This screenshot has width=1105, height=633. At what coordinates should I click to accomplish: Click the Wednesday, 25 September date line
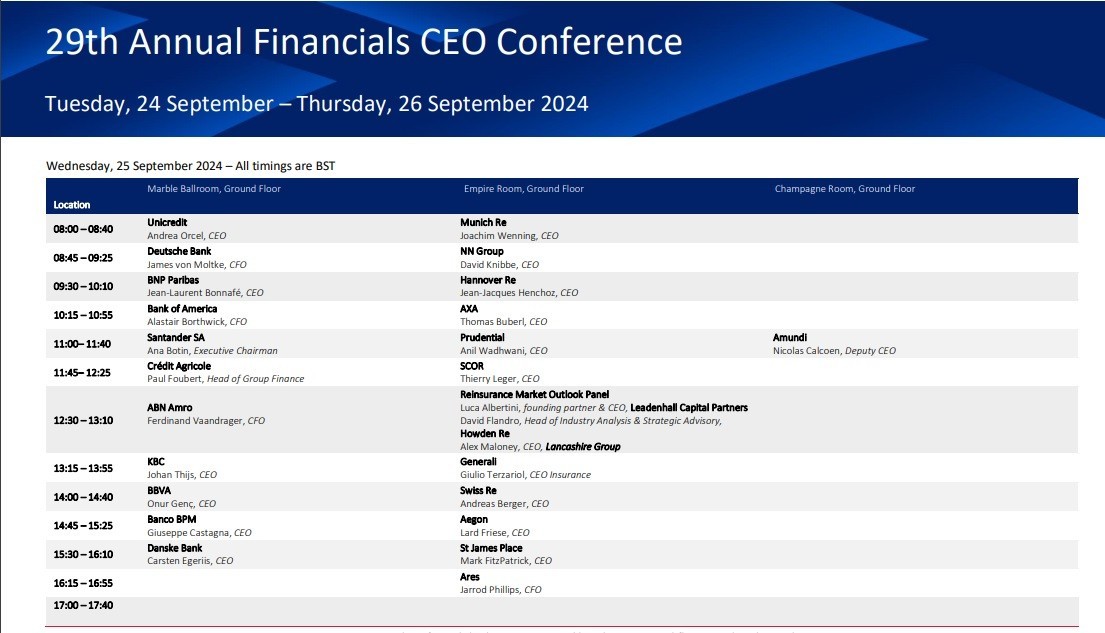(191, 166)
